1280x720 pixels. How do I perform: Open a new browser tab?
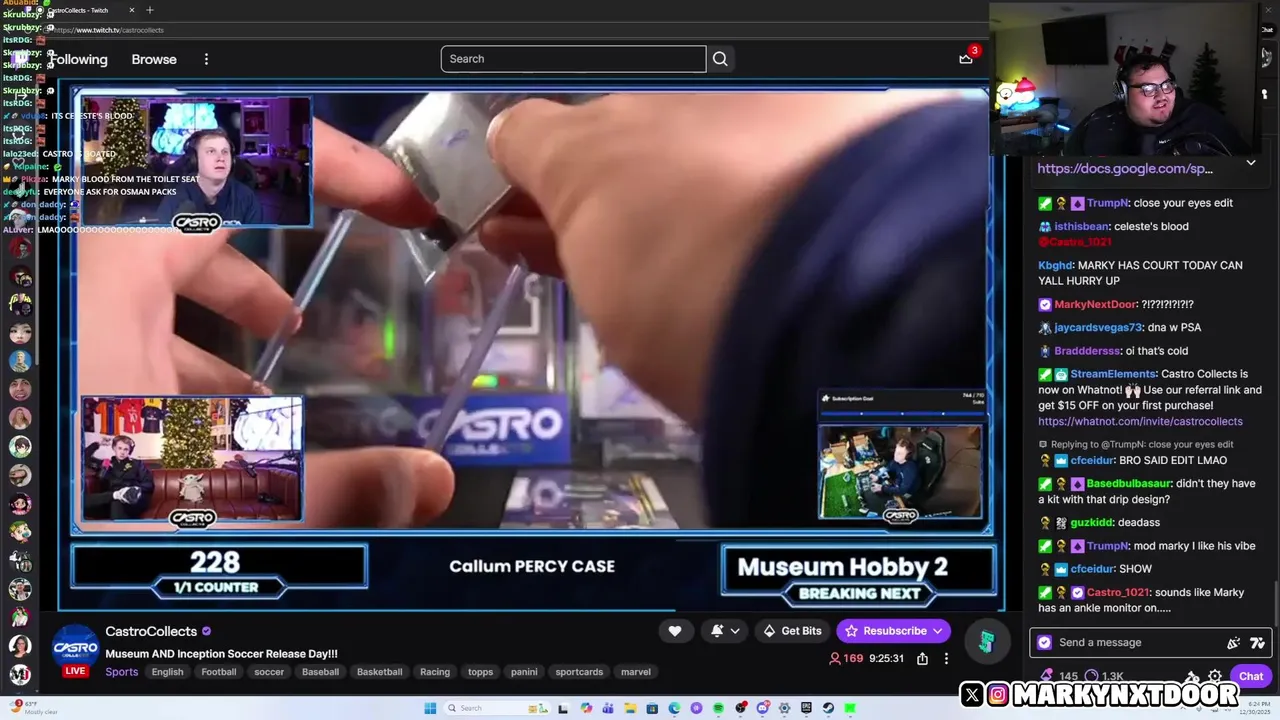tap(150, 10)
